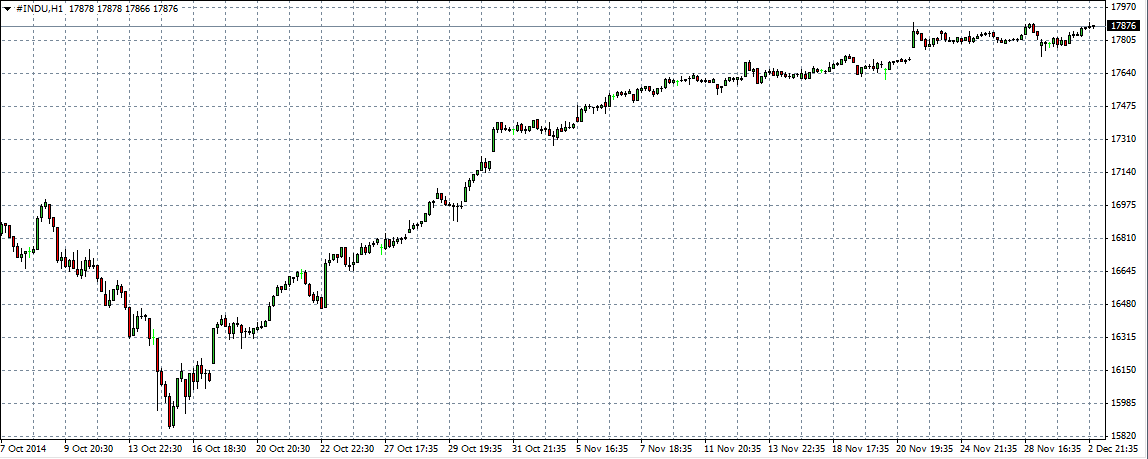Click the 17310 level on price axis
The image size is (1148, 459).
[x=1124, y=139]
